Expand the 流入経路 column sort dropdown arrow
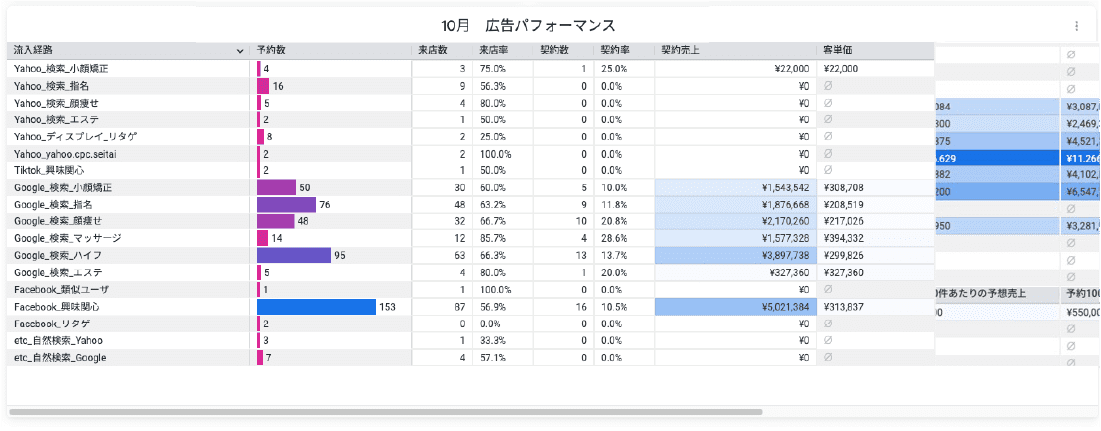 [x=239, y=50]
